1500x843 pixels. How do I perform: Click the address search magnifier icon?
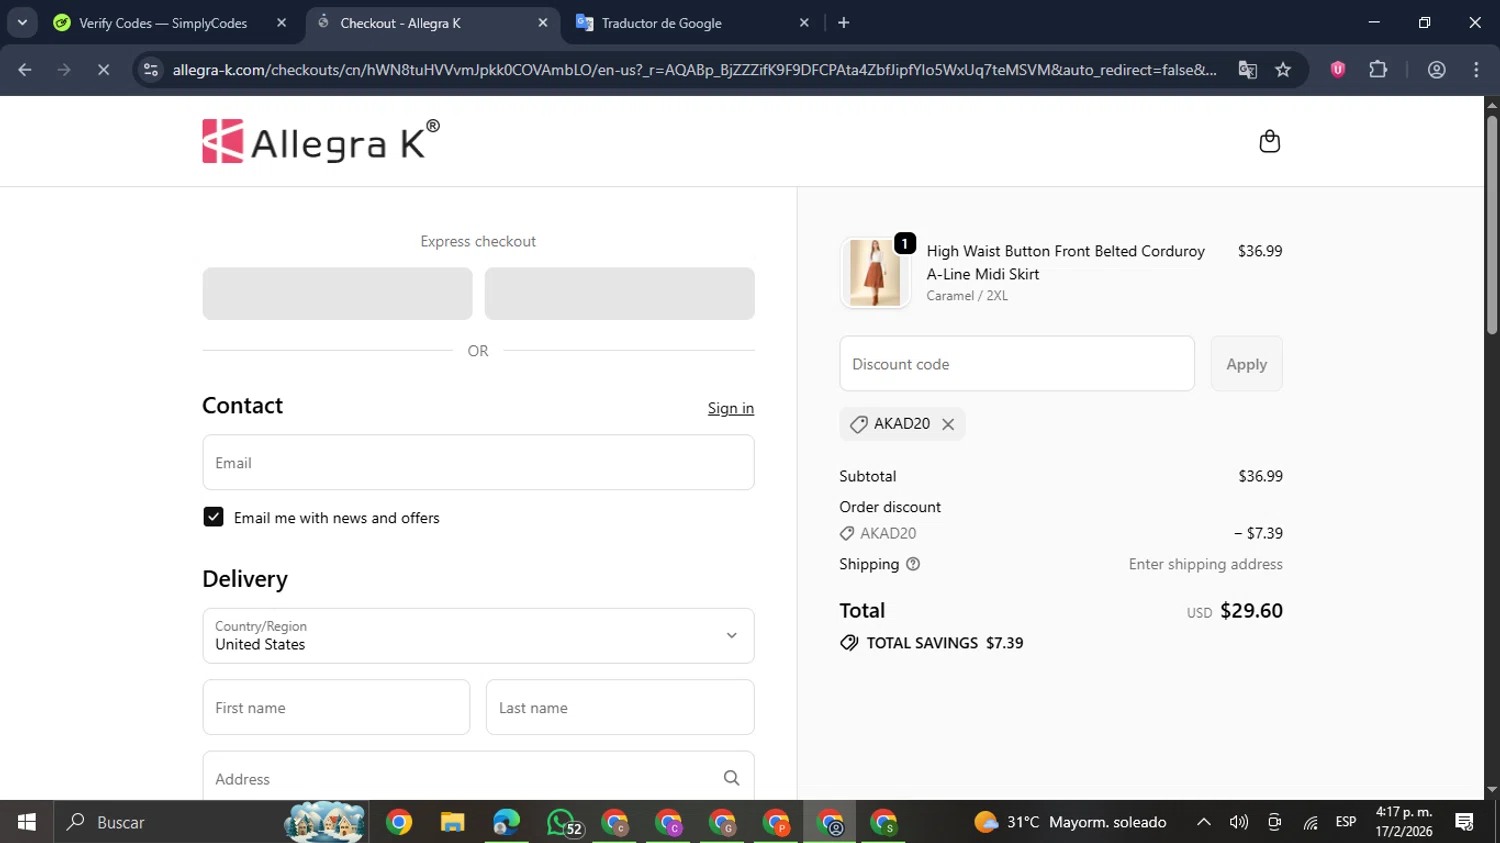731,778
